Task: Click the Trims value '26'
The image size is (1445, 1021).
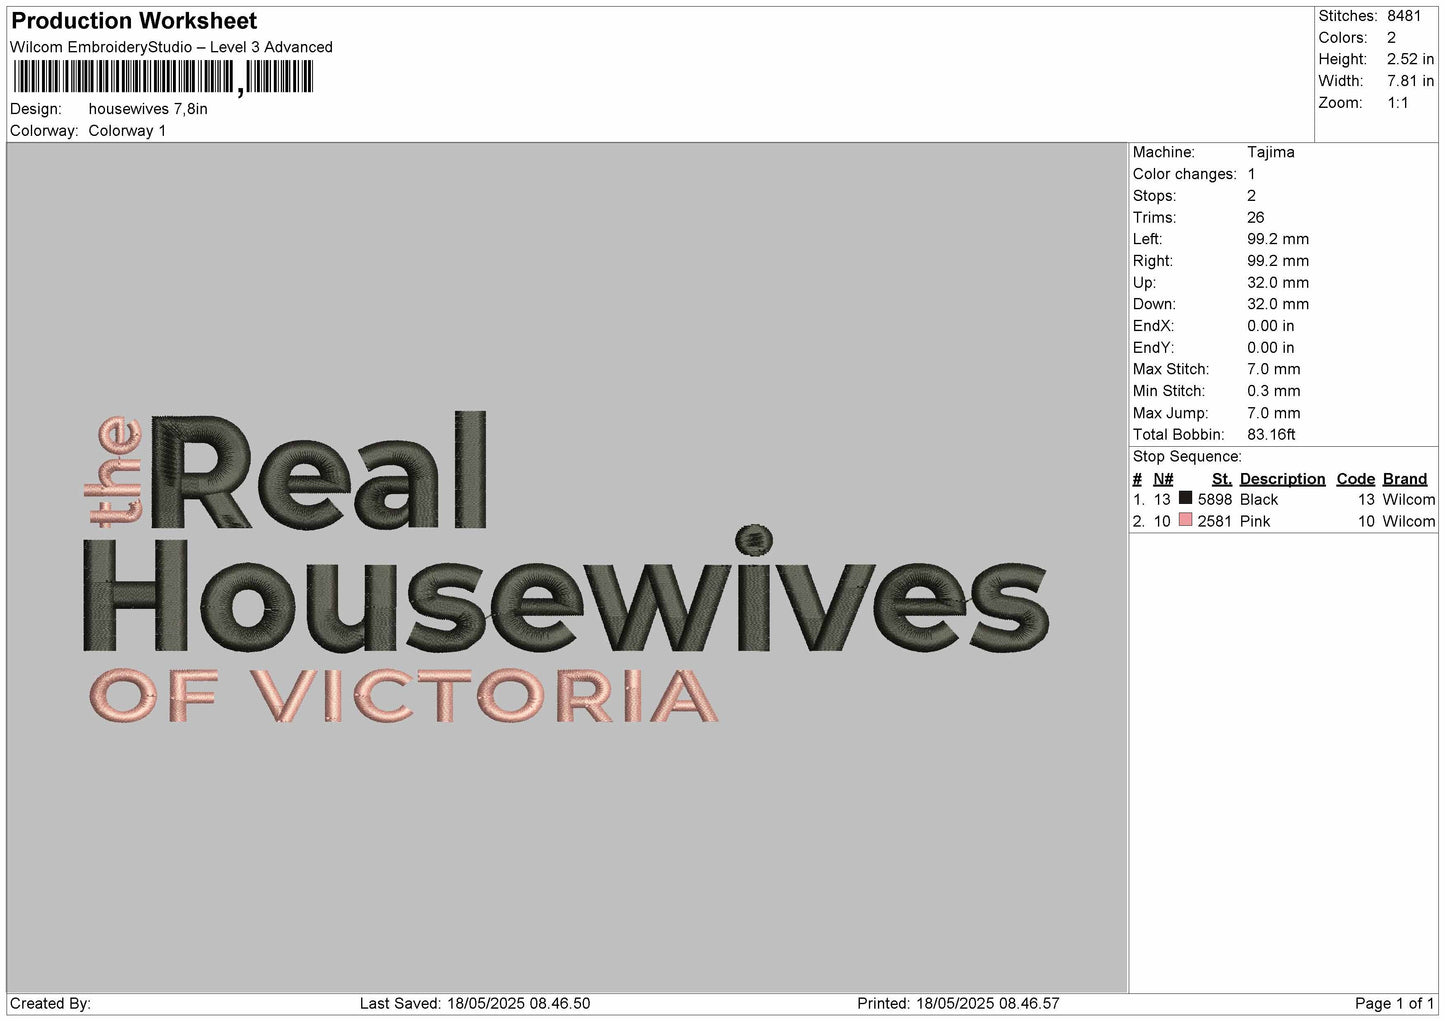Action: point(1256,217)
